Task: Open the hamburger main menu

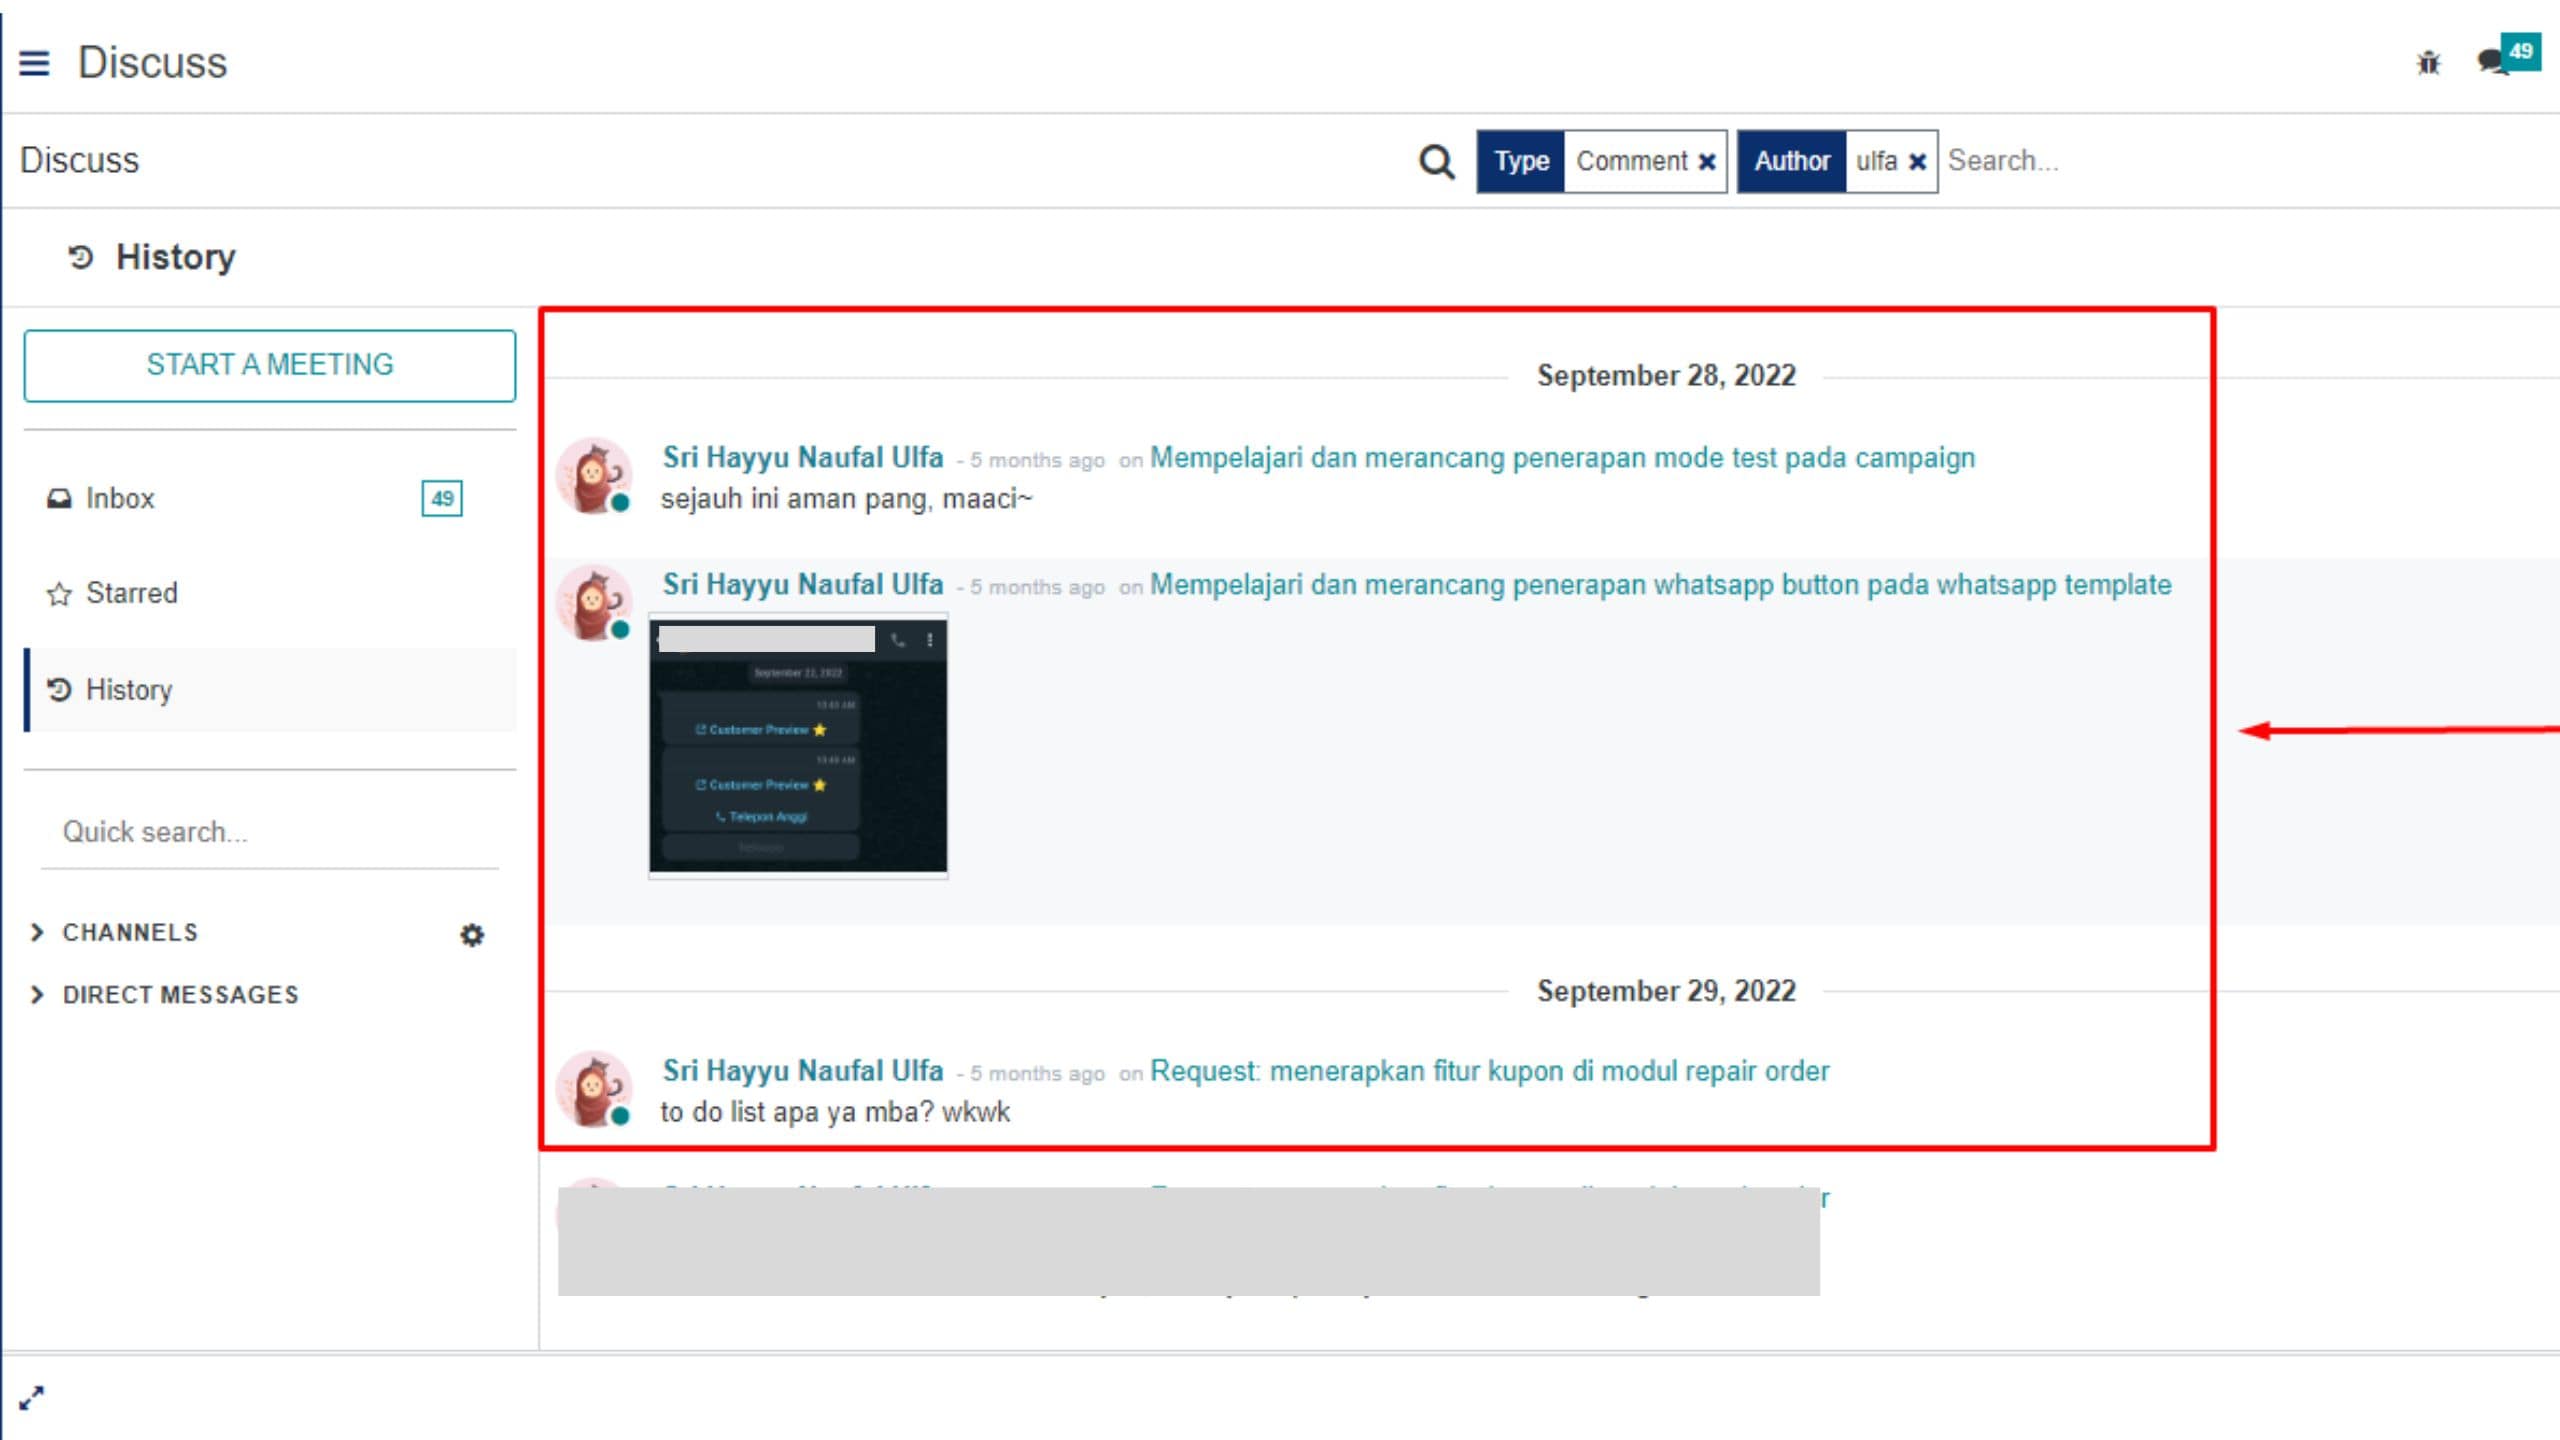Action: (x=34, y=63)
